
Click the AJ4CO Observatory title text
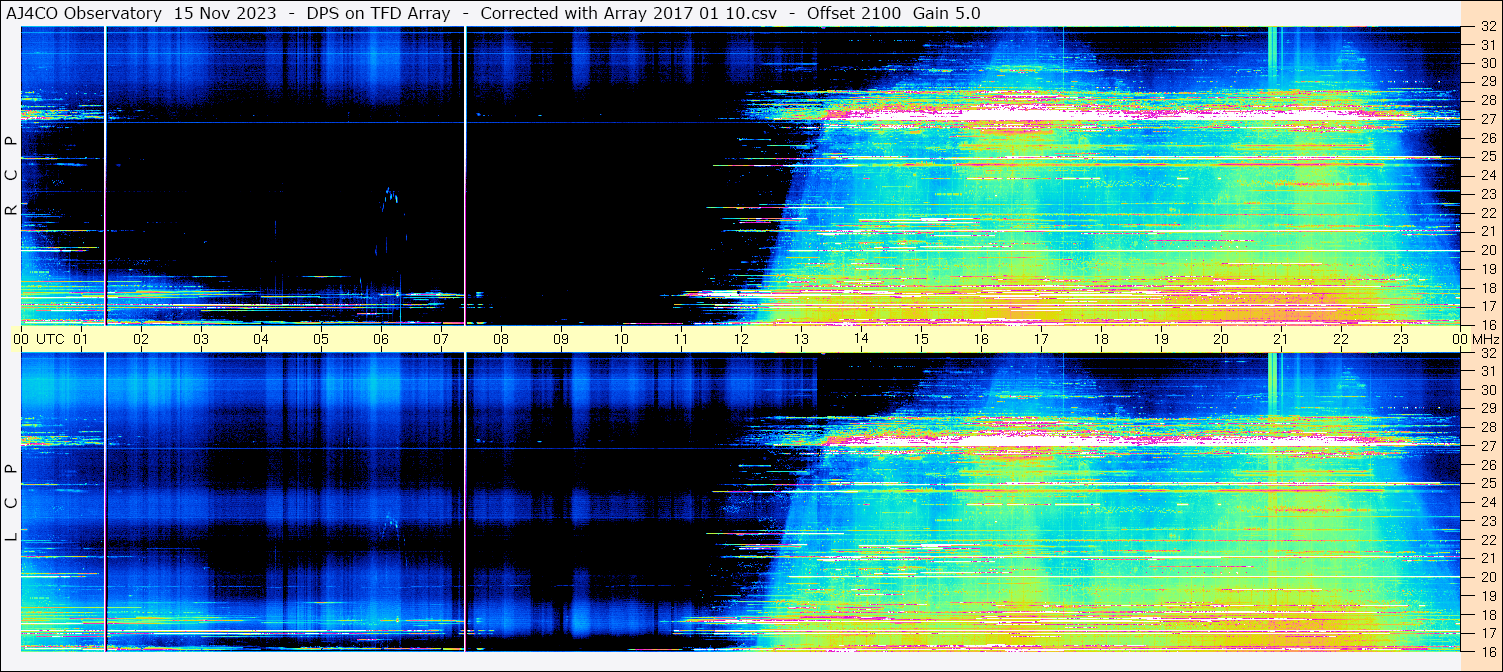coord(82,13)
